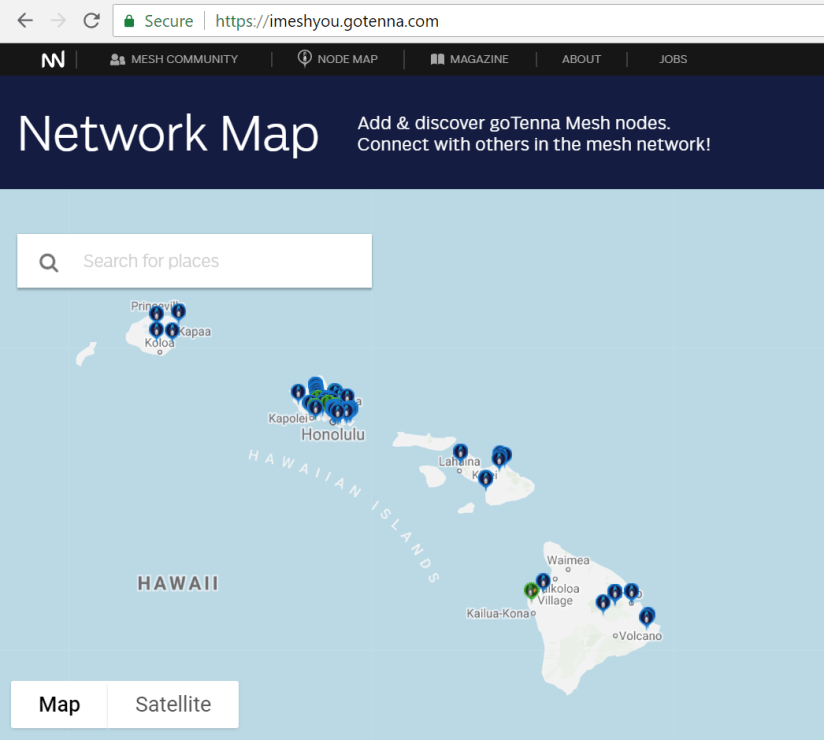Click the Search for places field
This screenshot has height=740, width=824.
pyautogui.click(x=220, y=262)
